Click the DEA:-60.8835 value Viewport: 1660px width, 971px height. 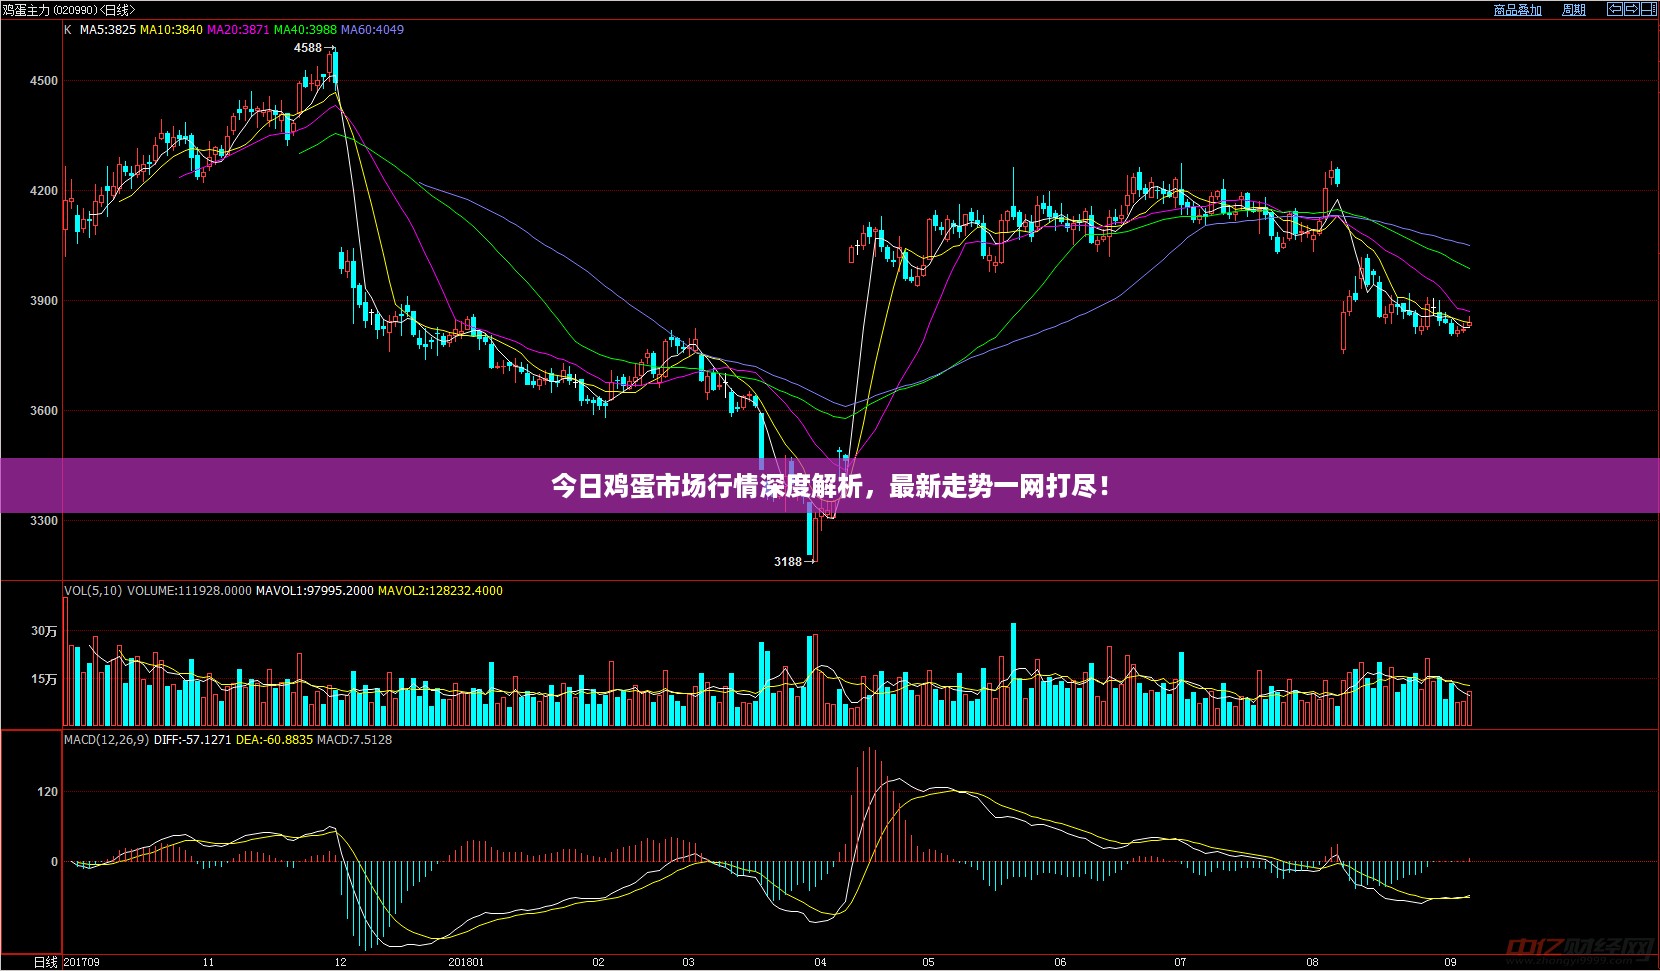(274, 740)
